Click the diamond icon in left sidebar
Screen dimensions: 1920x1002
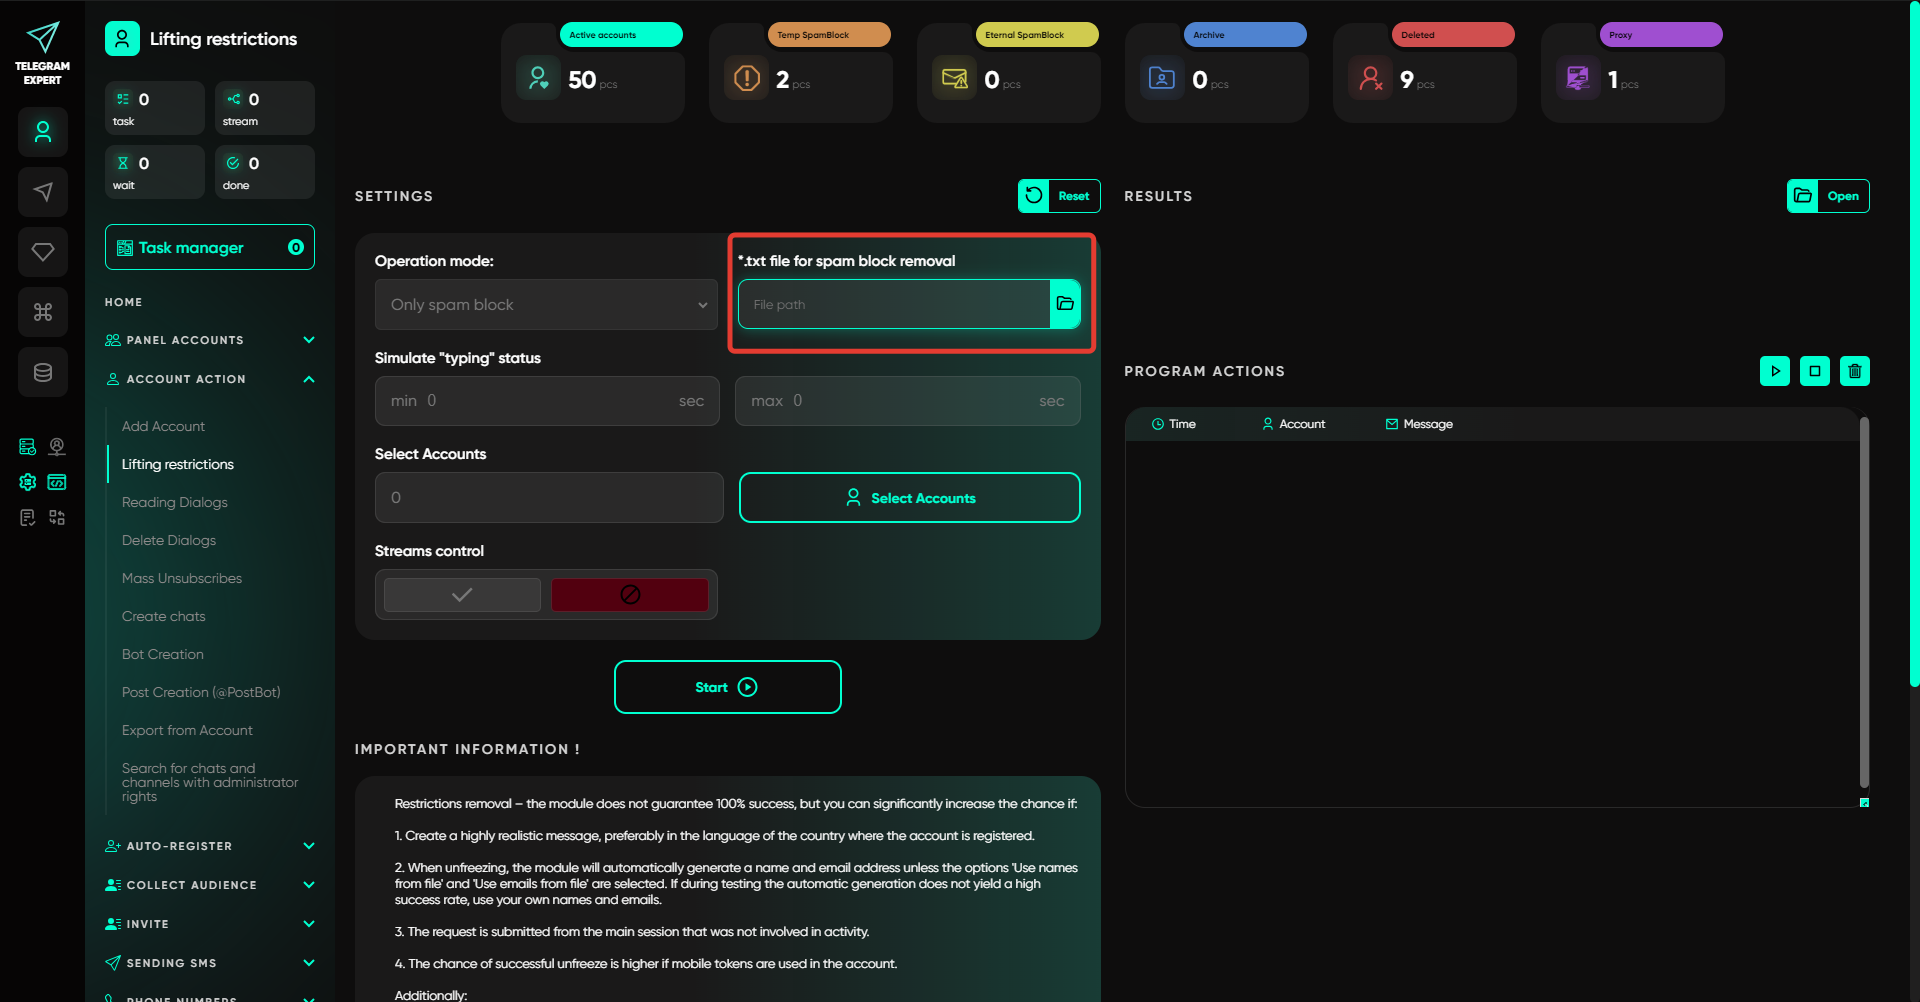[43, 252]
